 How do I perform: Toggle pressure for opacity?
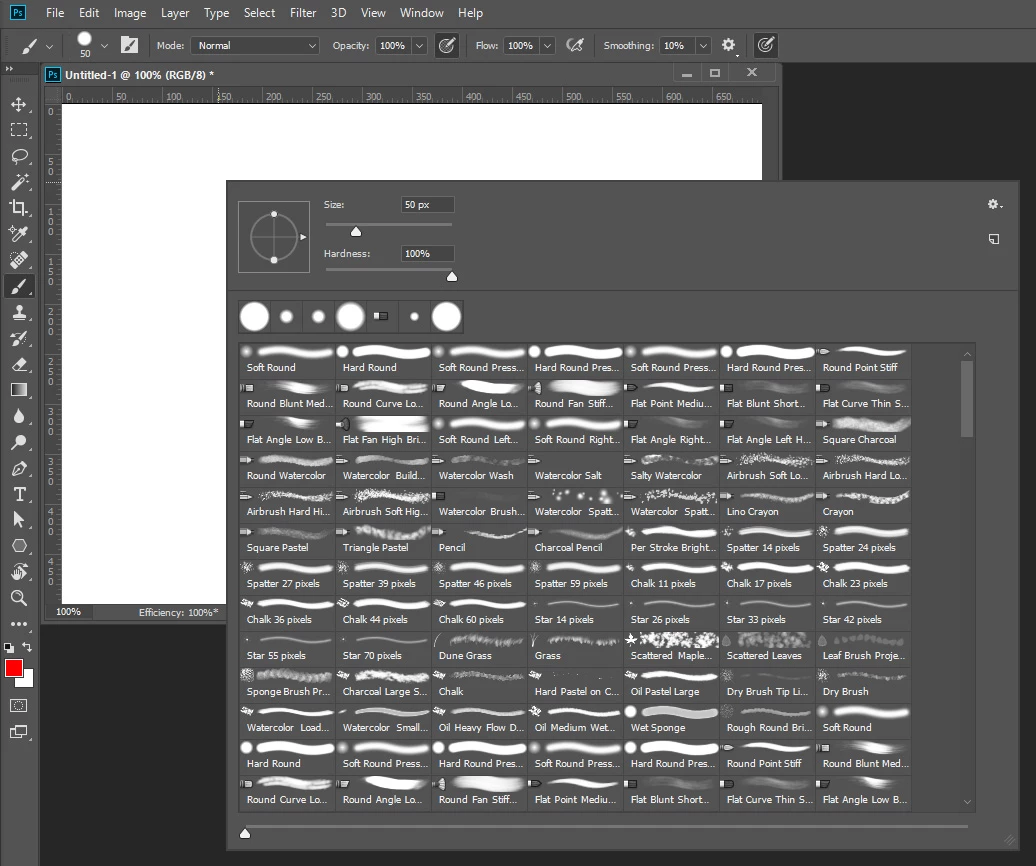pos(447,45)
